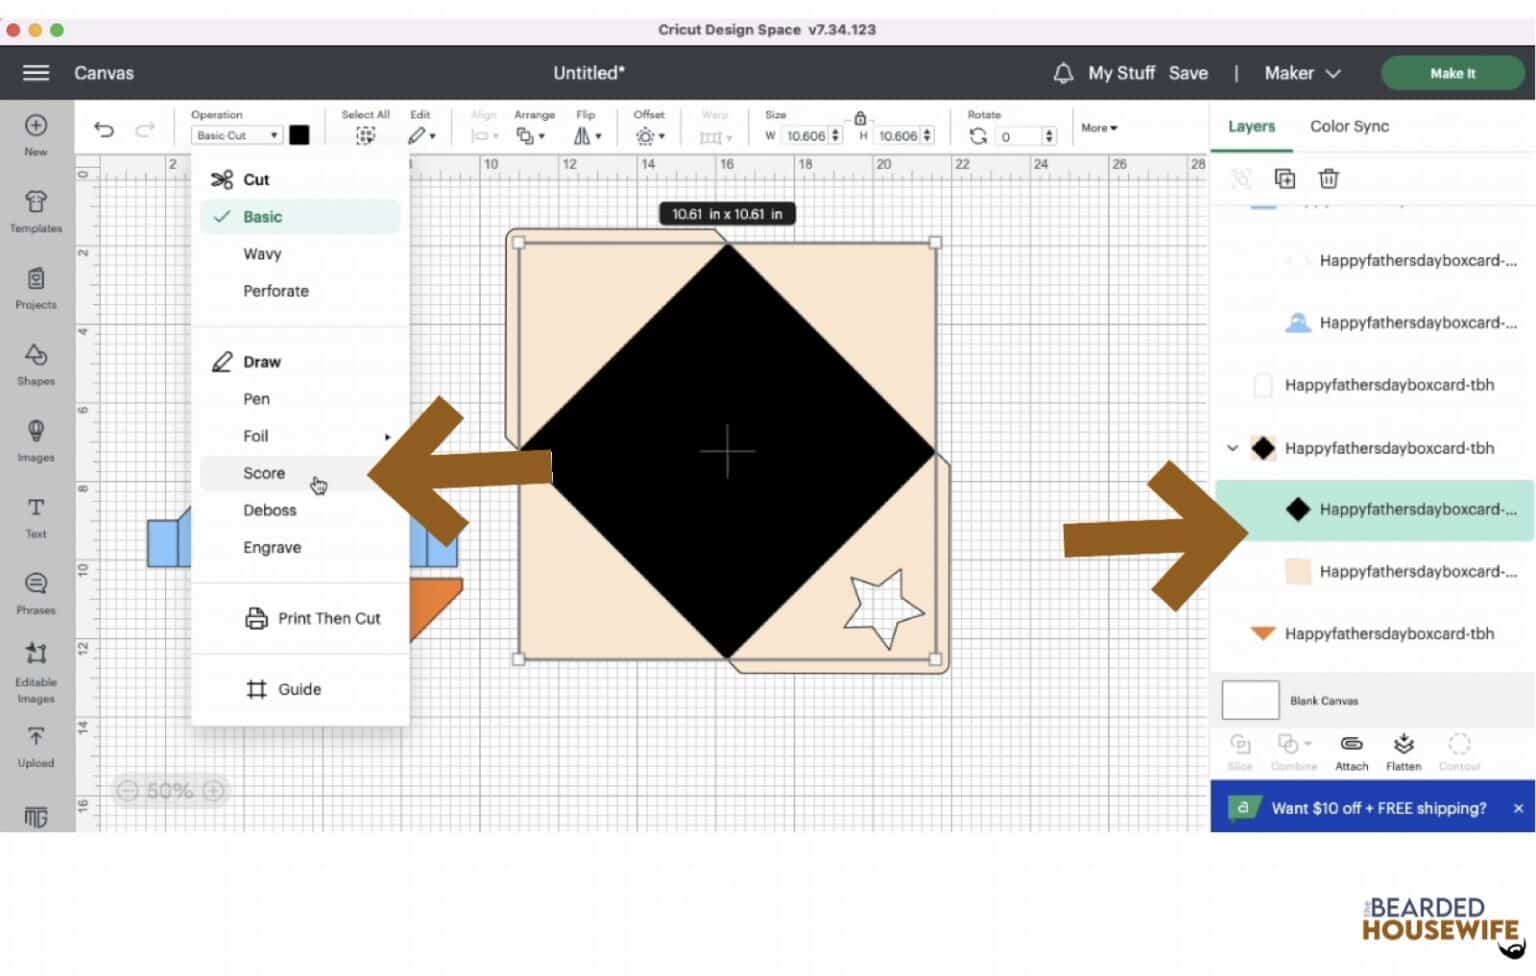
Task: Open notifications bell icon
Action: coord(1063,73)
